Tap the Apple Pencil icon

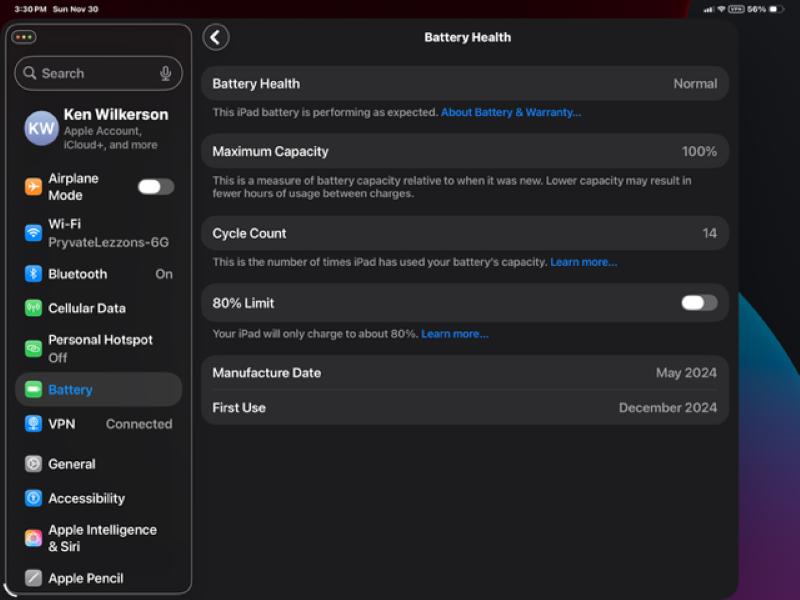(33, 578)
